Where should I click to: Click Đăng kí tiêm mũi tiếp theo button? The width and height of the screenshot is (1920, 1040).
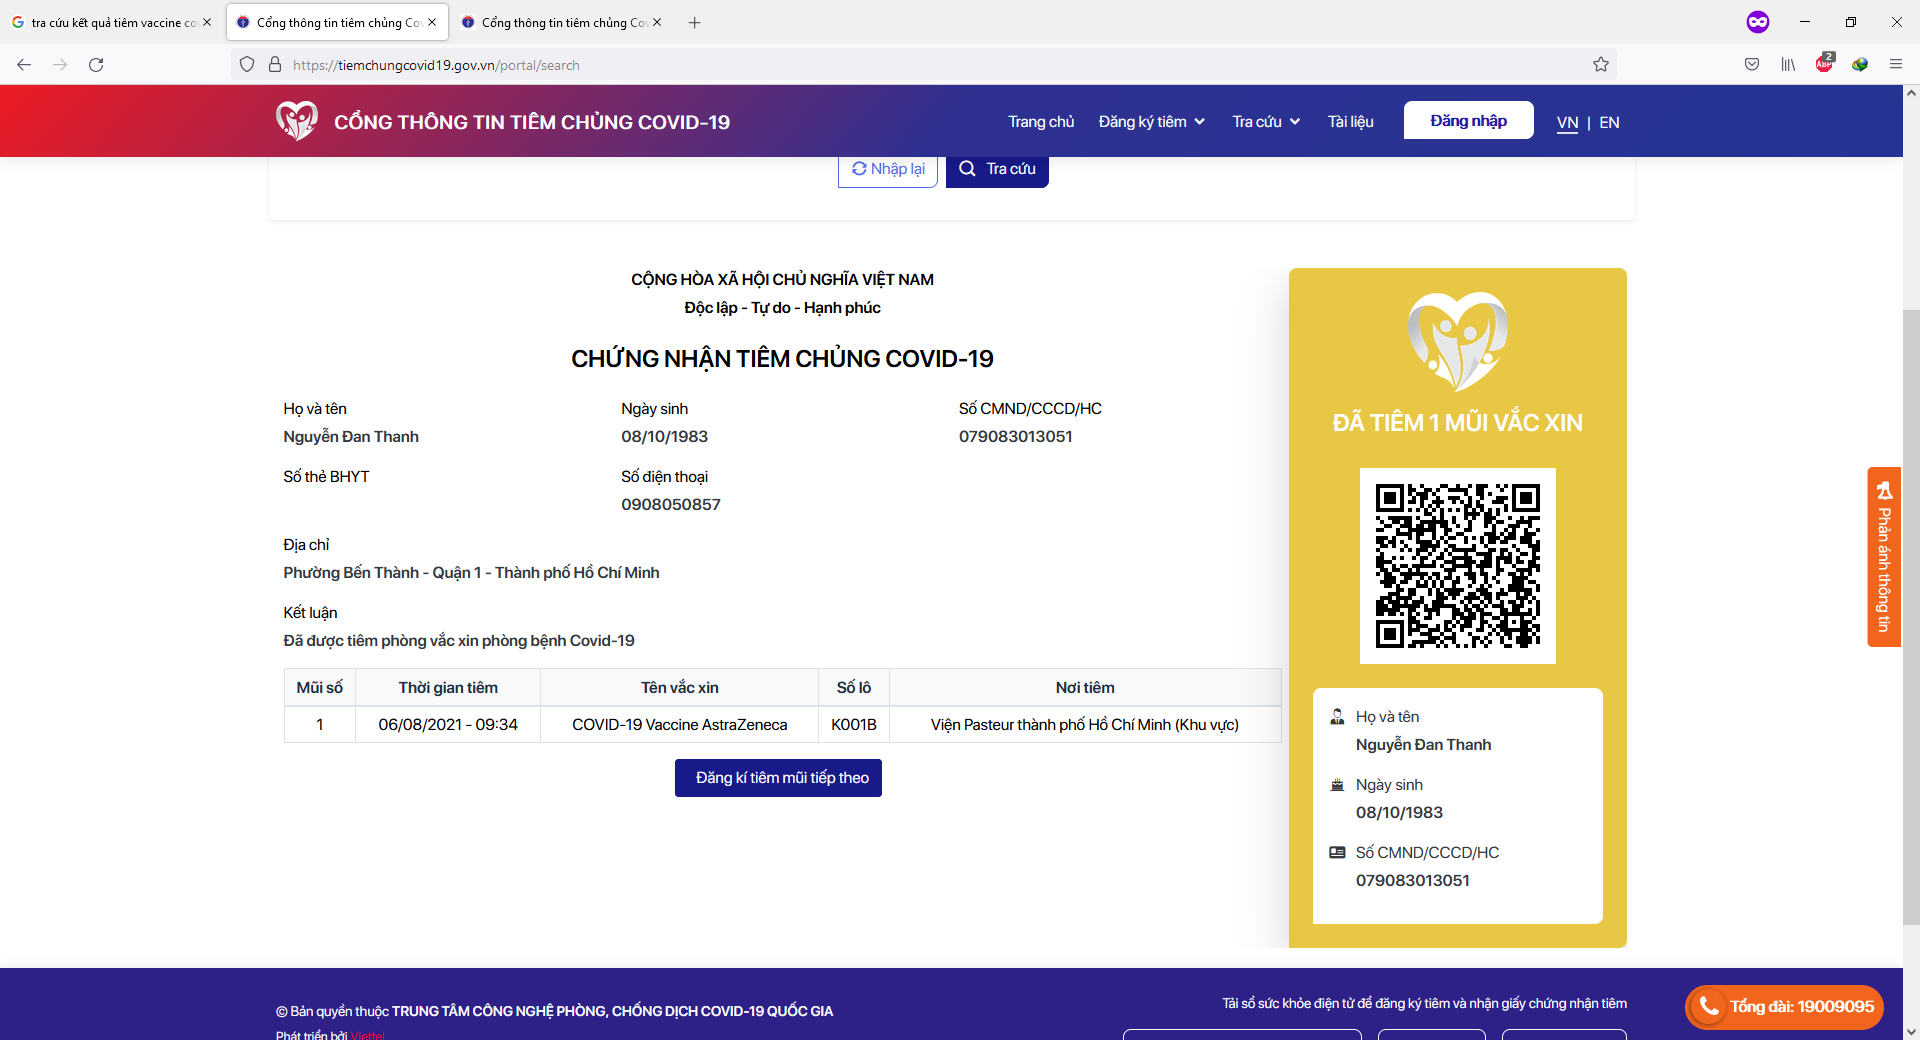tap(778, 778)
